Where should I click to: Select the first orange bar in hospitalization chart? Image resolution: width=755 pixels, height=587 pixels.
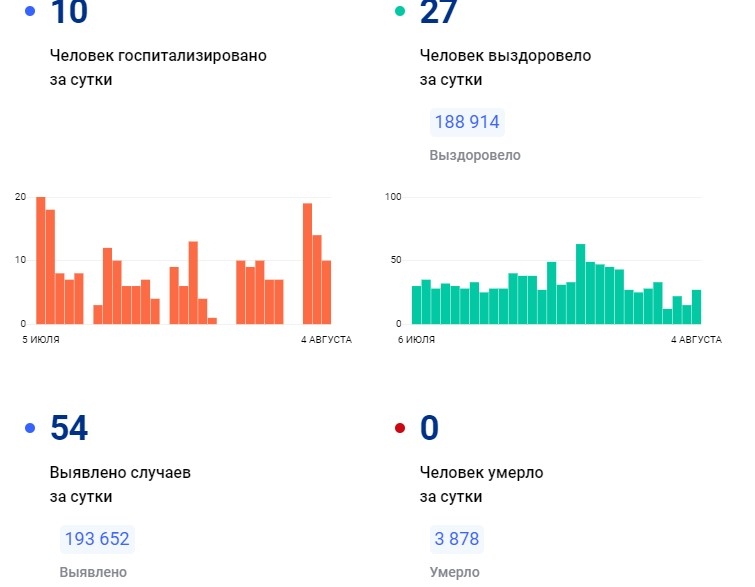point(41,261)
